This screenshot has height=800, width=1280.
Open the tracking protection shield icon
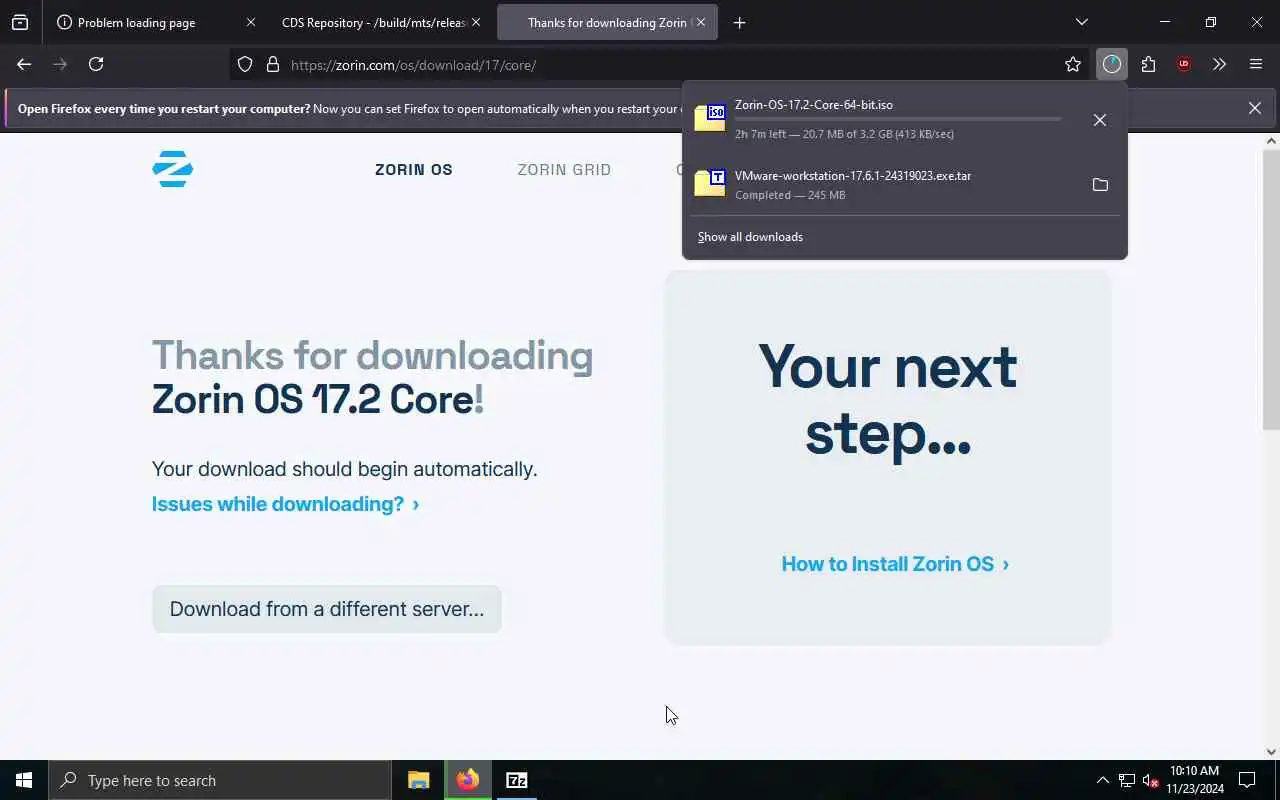click(245, 65)
